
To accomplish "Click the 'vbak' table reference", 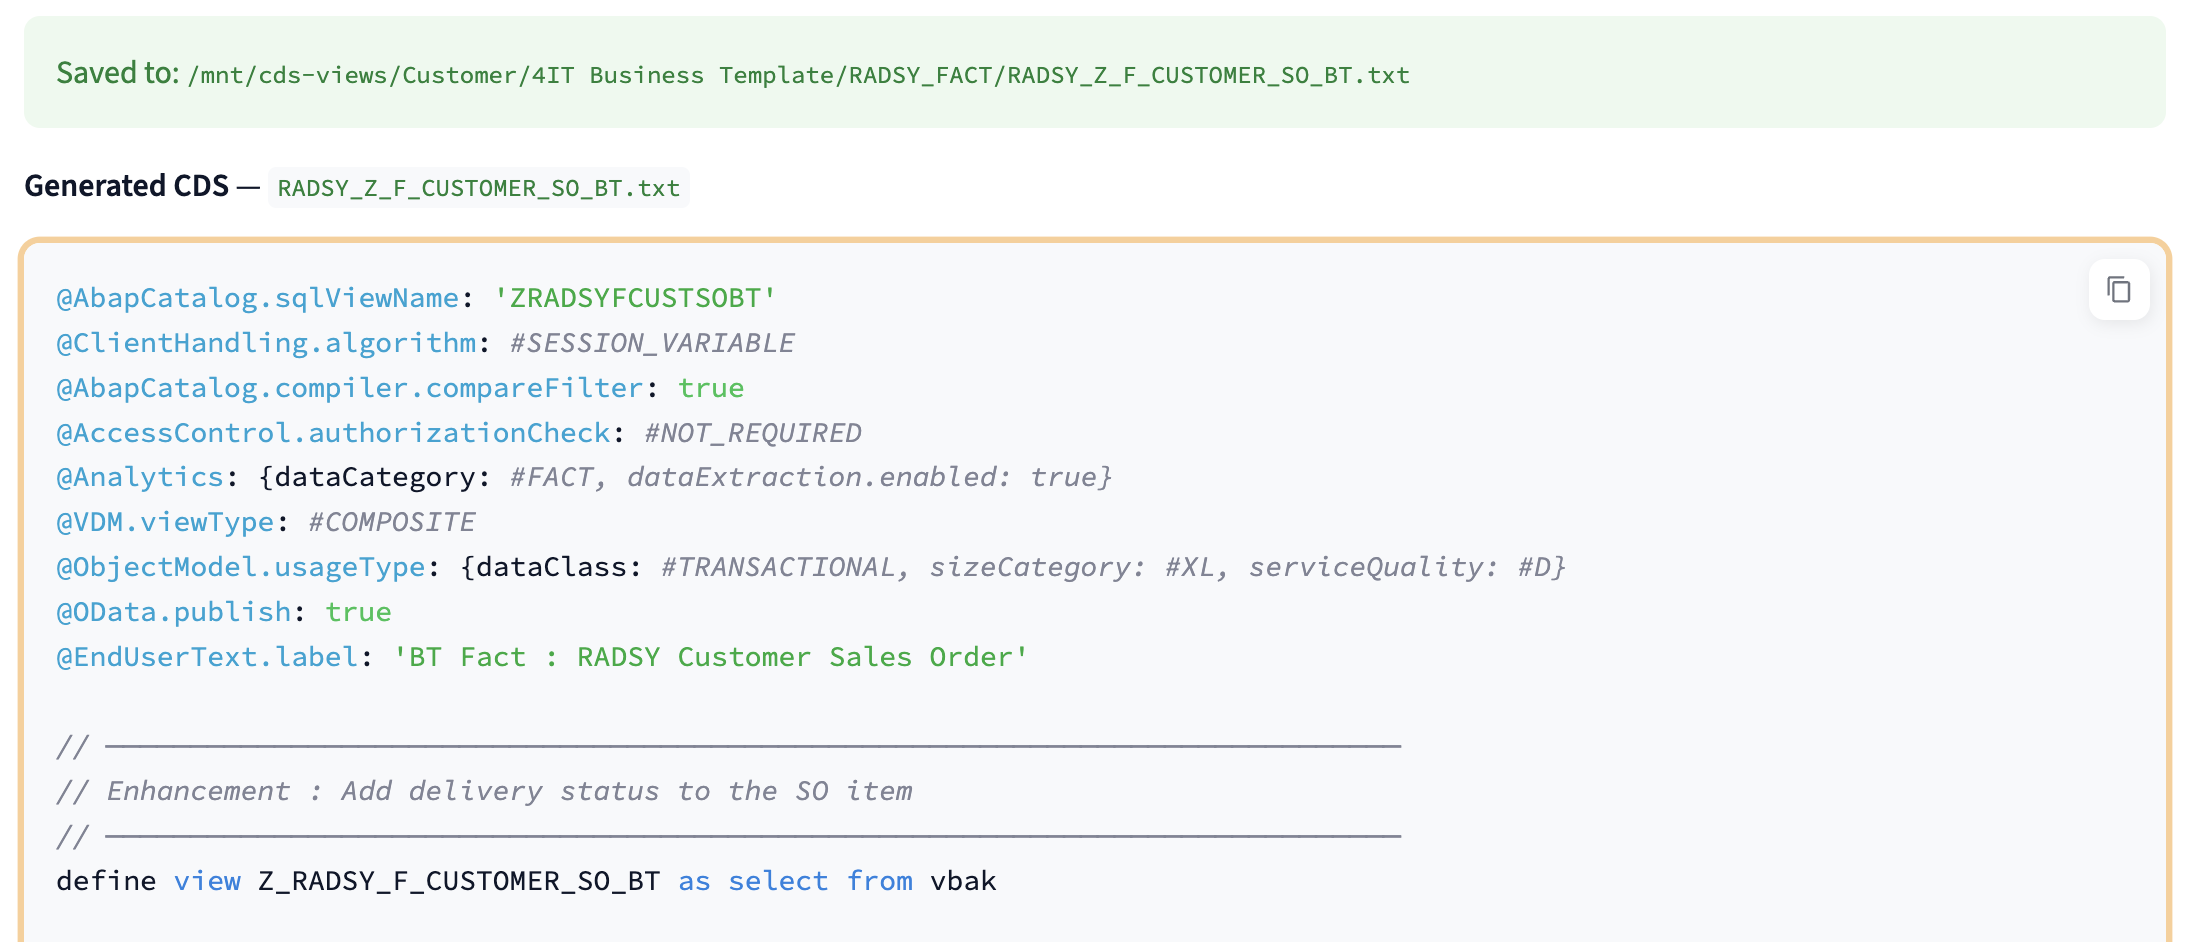I will (x=963, y=881).
